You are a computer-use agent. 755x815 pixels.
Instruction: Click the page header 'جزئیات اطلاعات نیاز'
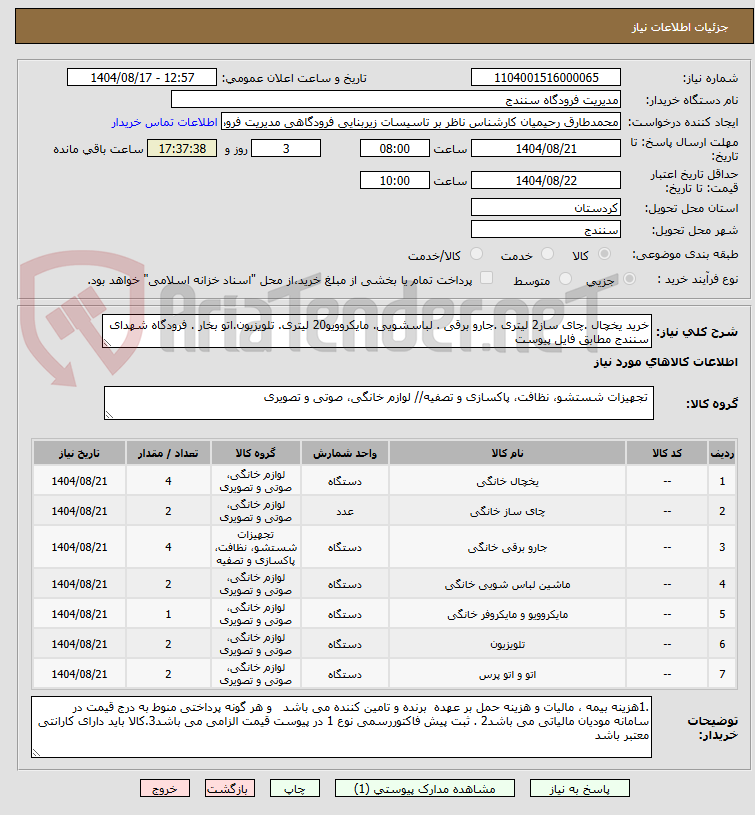pyautogui.click(x=680, y=27)
